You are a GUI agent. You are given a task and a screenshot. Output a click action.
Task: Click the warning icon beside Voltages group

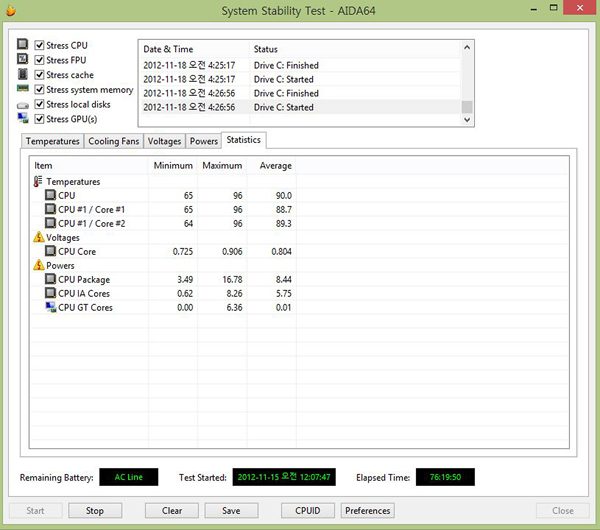(39, 237)
